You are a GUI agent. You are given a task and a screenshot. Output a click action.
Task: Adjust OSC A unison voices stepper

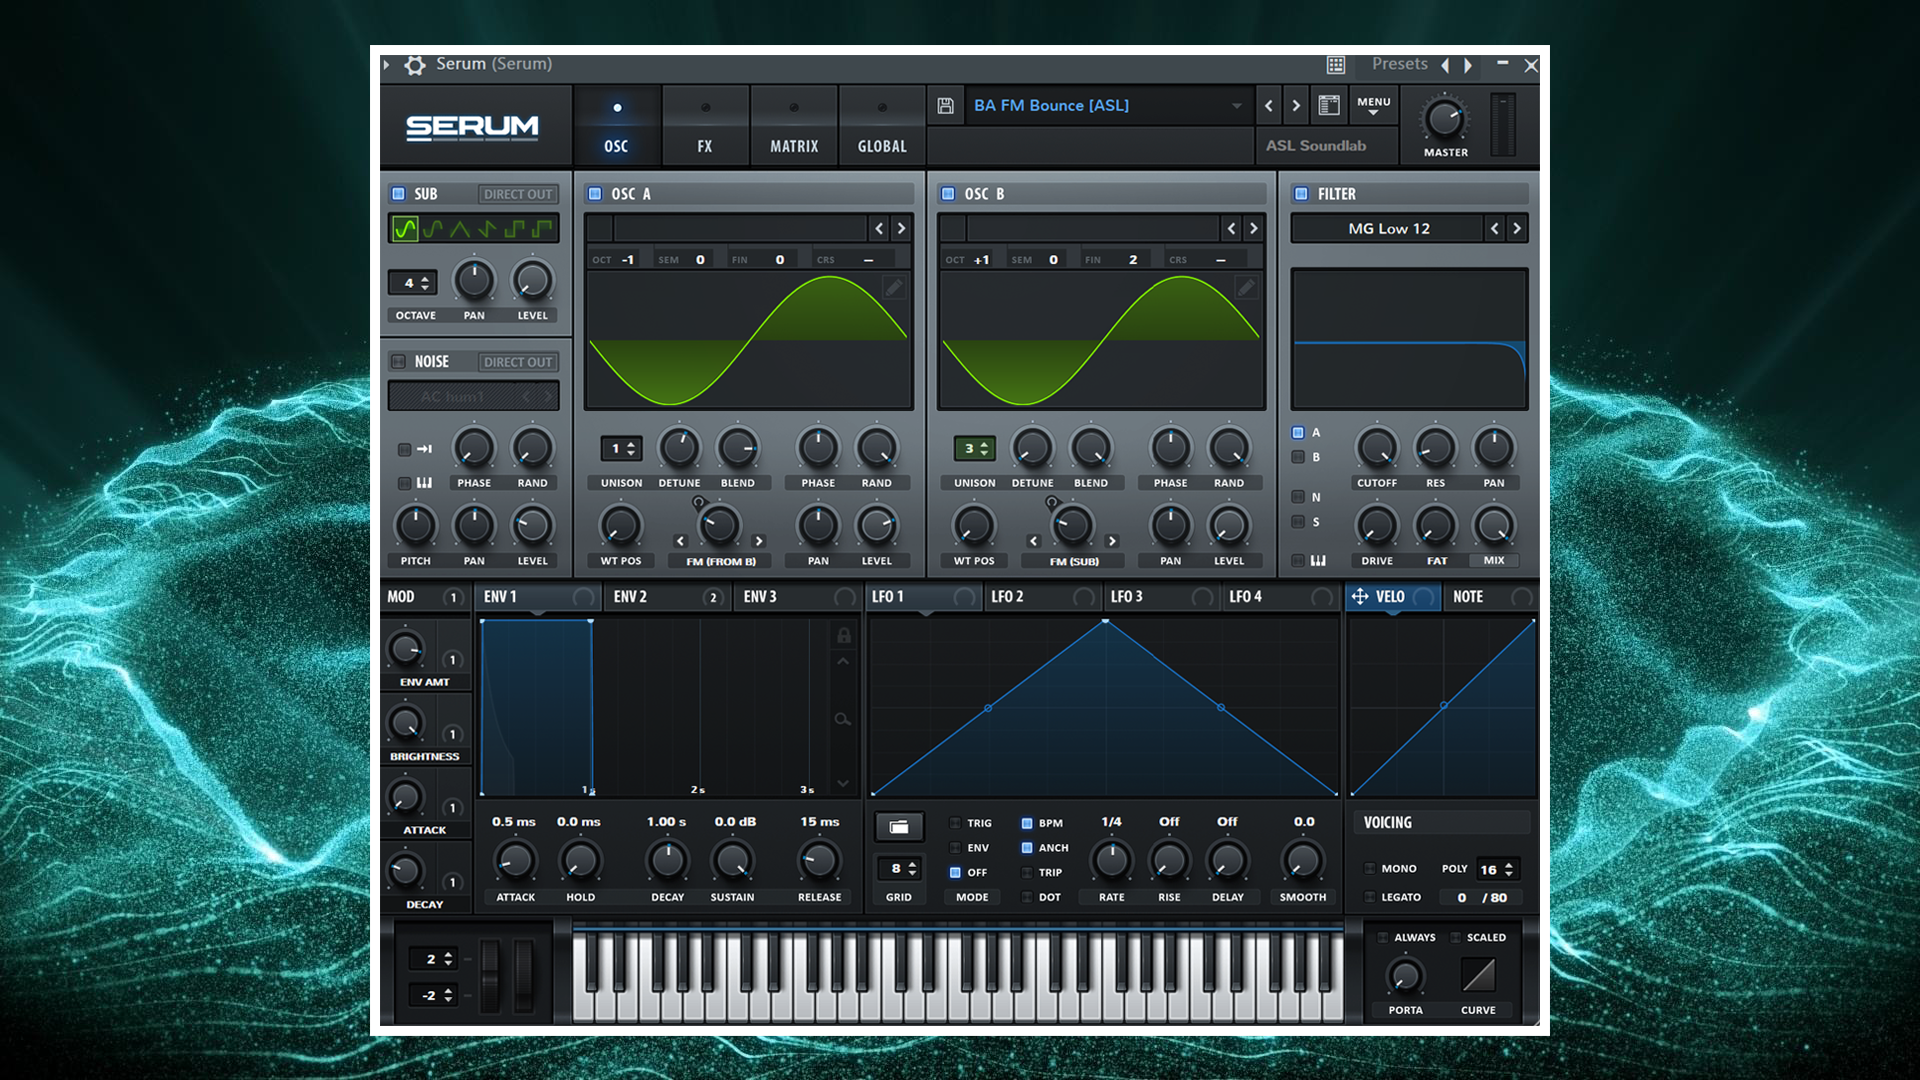[621, 449]
